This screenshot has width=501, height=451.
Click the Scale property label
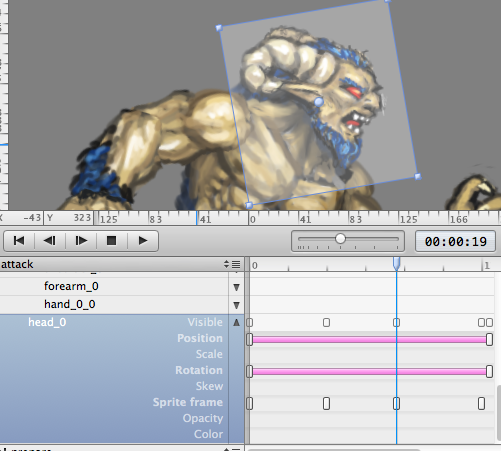pos(209,354)
